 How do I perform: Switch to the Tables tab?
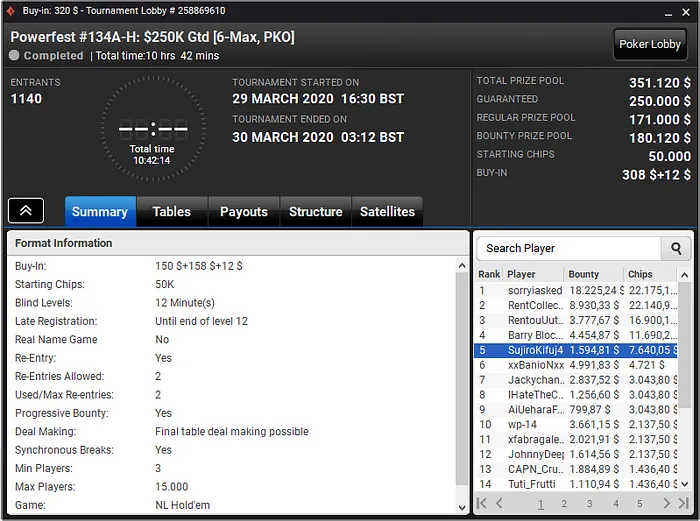pyautogui.click(x=171, y=212)
